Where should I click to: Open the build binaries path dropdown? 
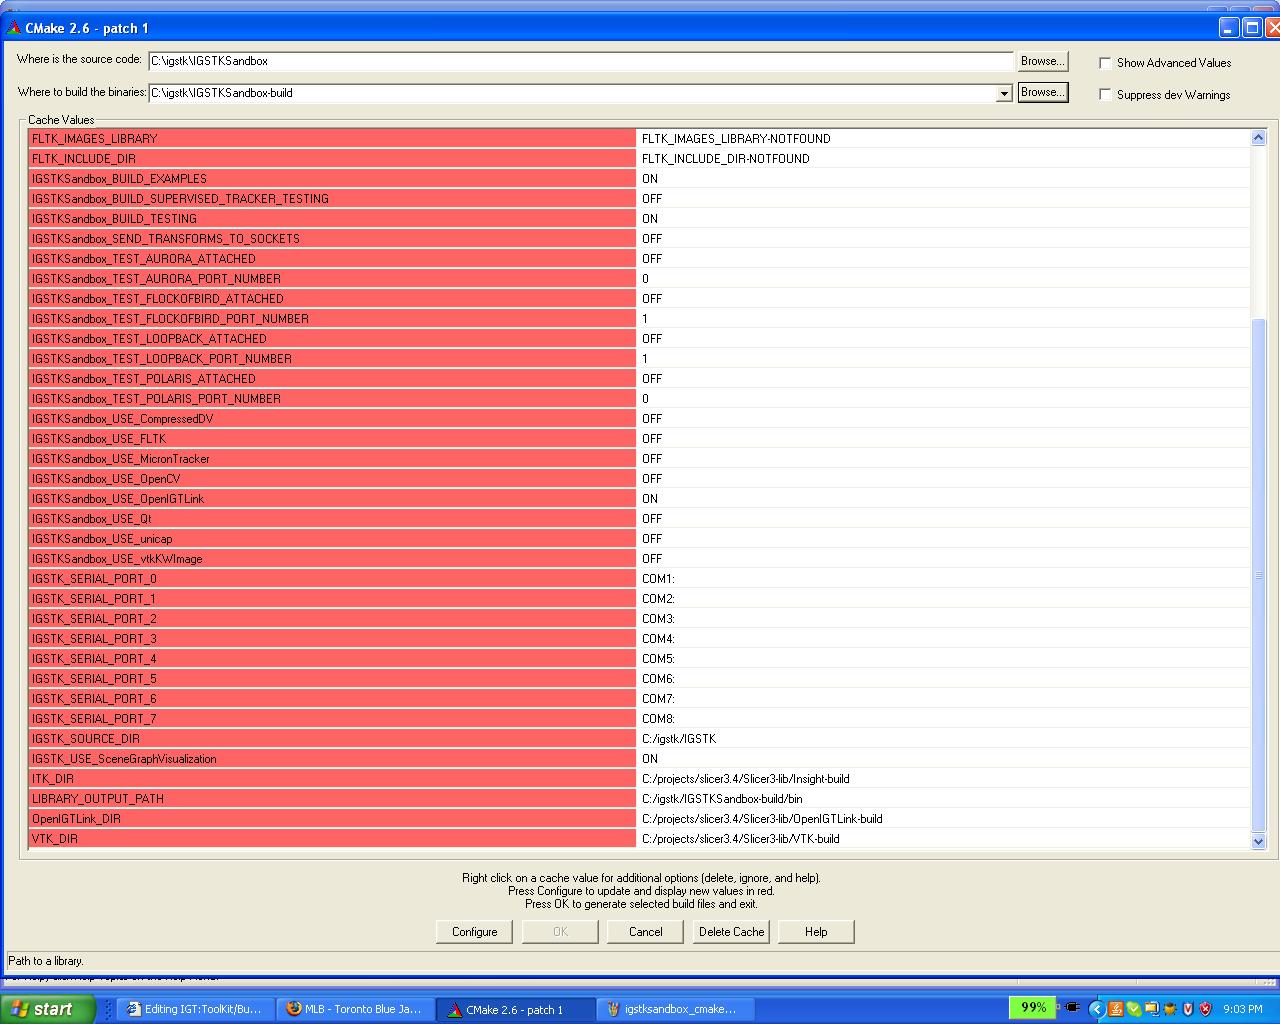coord(1004,93)
